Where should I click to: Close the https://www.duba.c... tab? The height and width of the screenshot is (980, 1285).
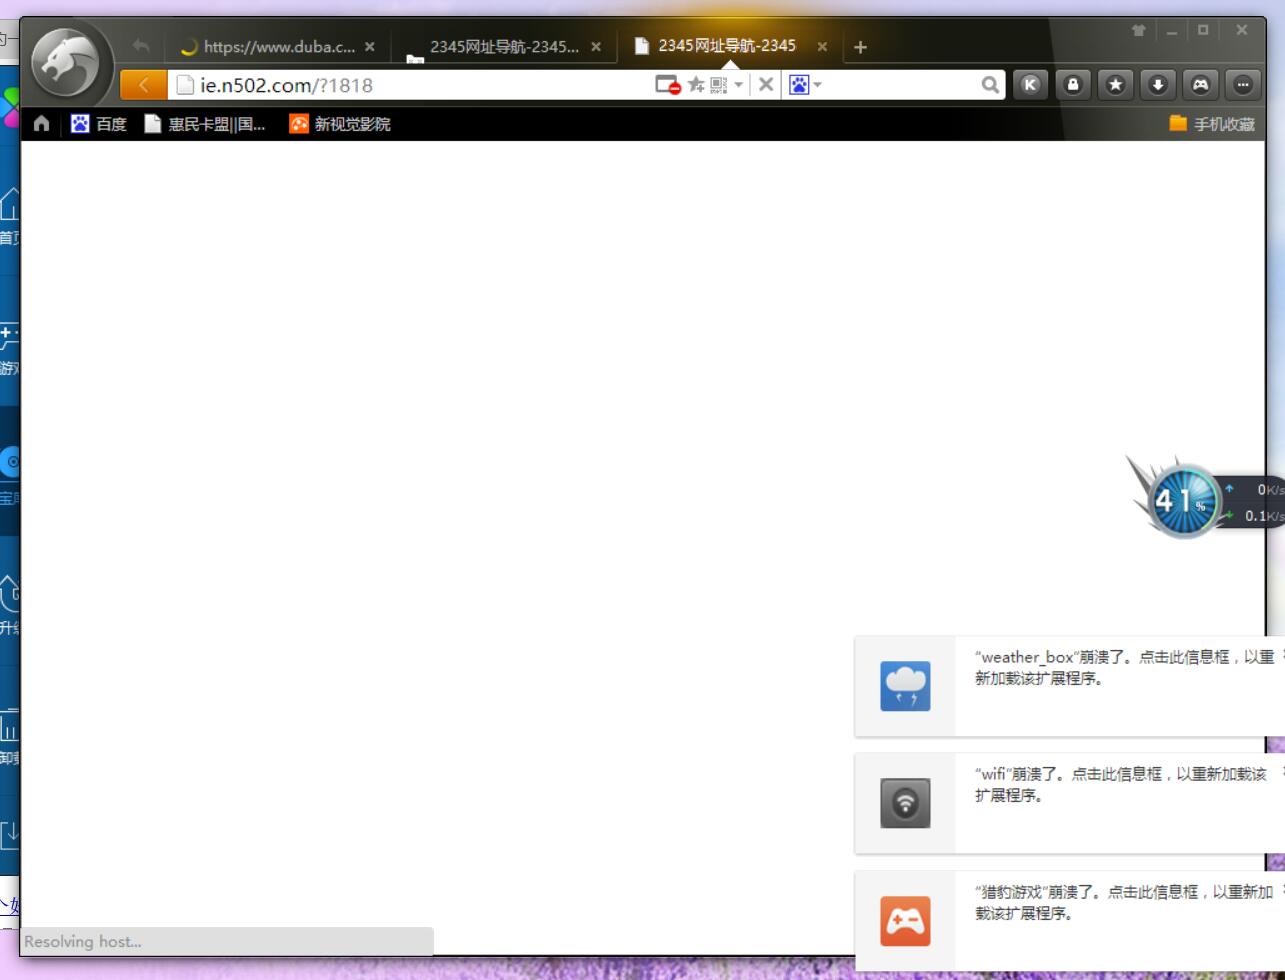[370, 46]
